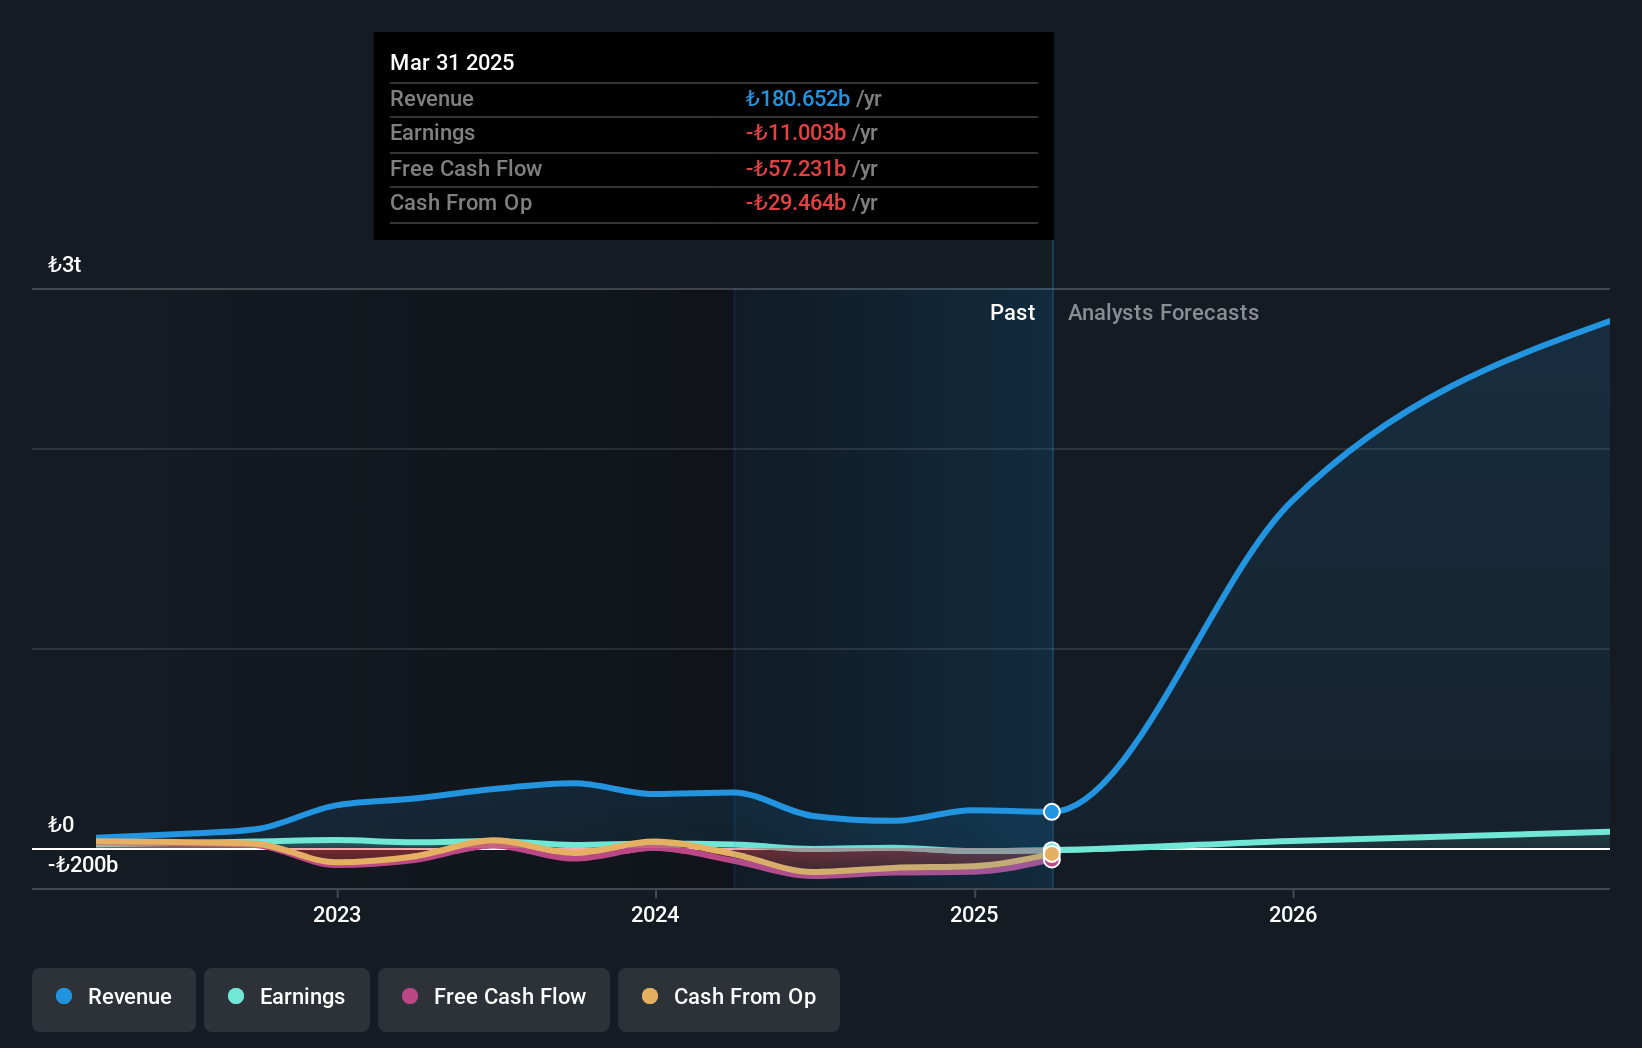Click the Mar 31 2025 tooltip date
The width and height of the screenshot is (1642, 1048).
click(452, 62)
